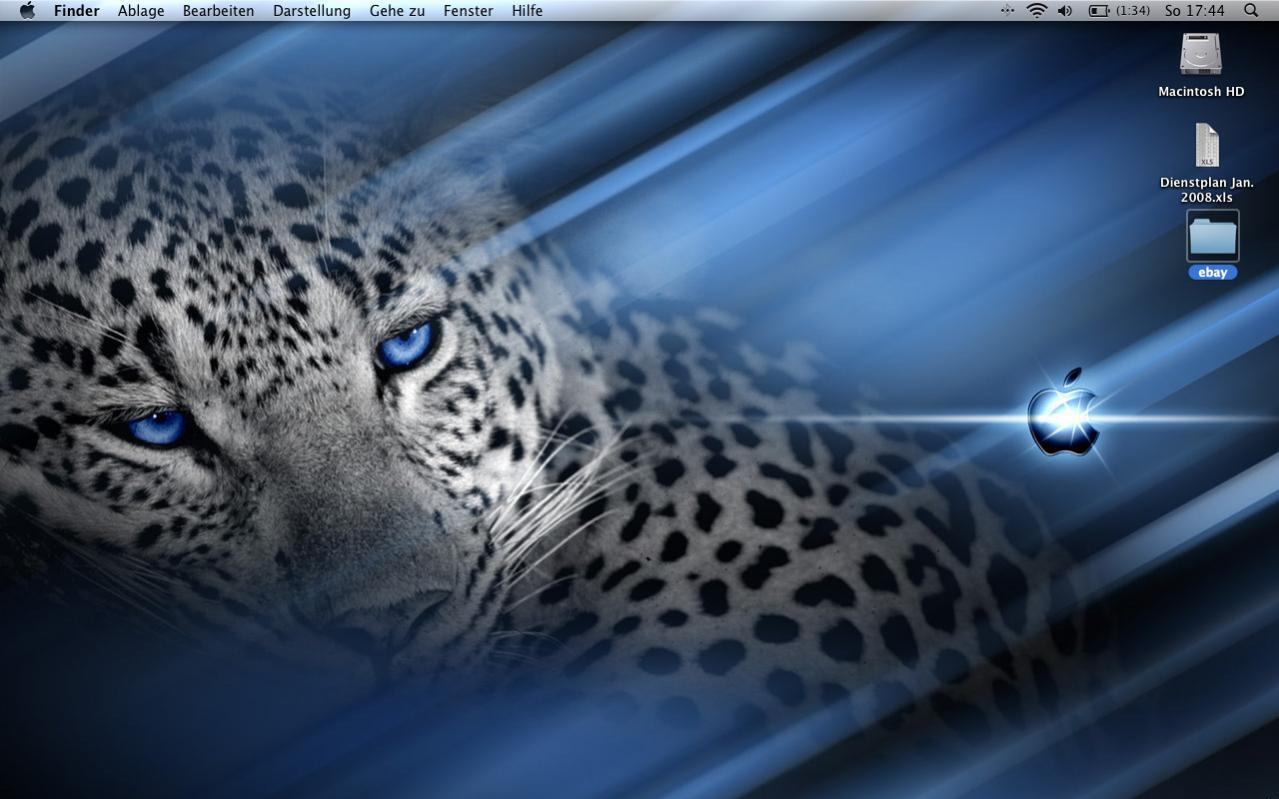Select the Macintosh HD drive icon

coord(1201,54)
